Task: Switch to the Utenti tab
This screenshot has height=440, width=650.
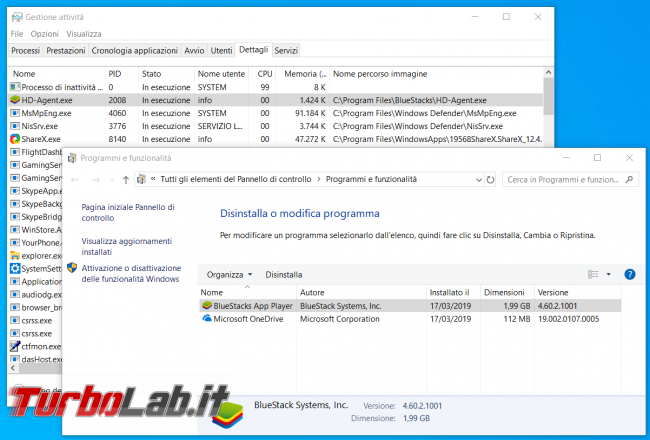Action: click(x=221, y=51)
